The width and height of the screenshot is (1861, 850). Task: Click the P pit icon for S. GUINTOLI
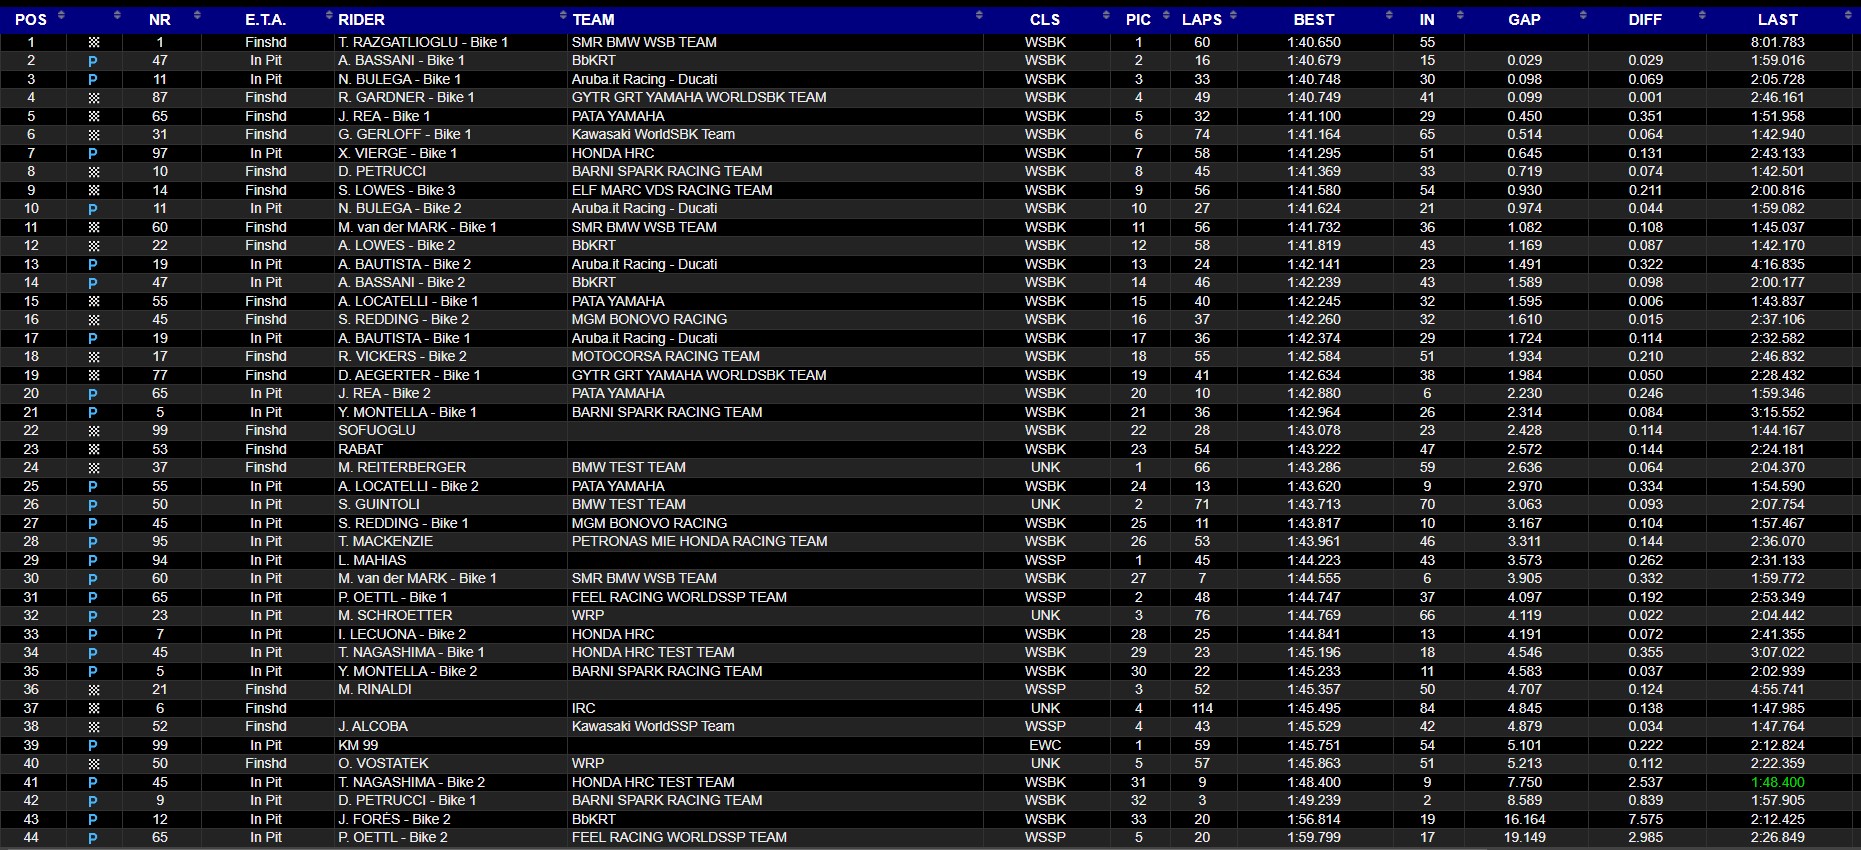point(93,505)
